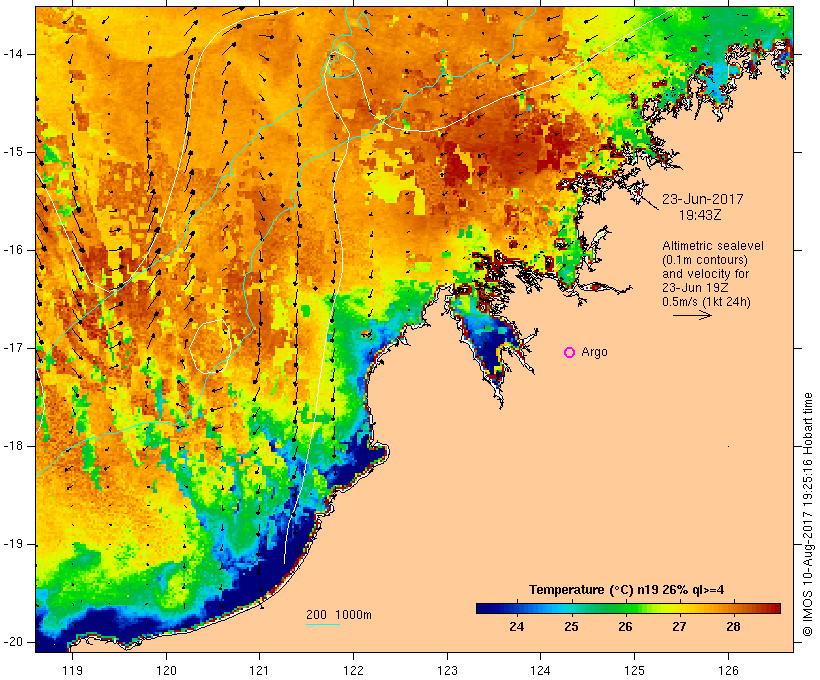Click the colorbar tick label 25

click(571, 627)
